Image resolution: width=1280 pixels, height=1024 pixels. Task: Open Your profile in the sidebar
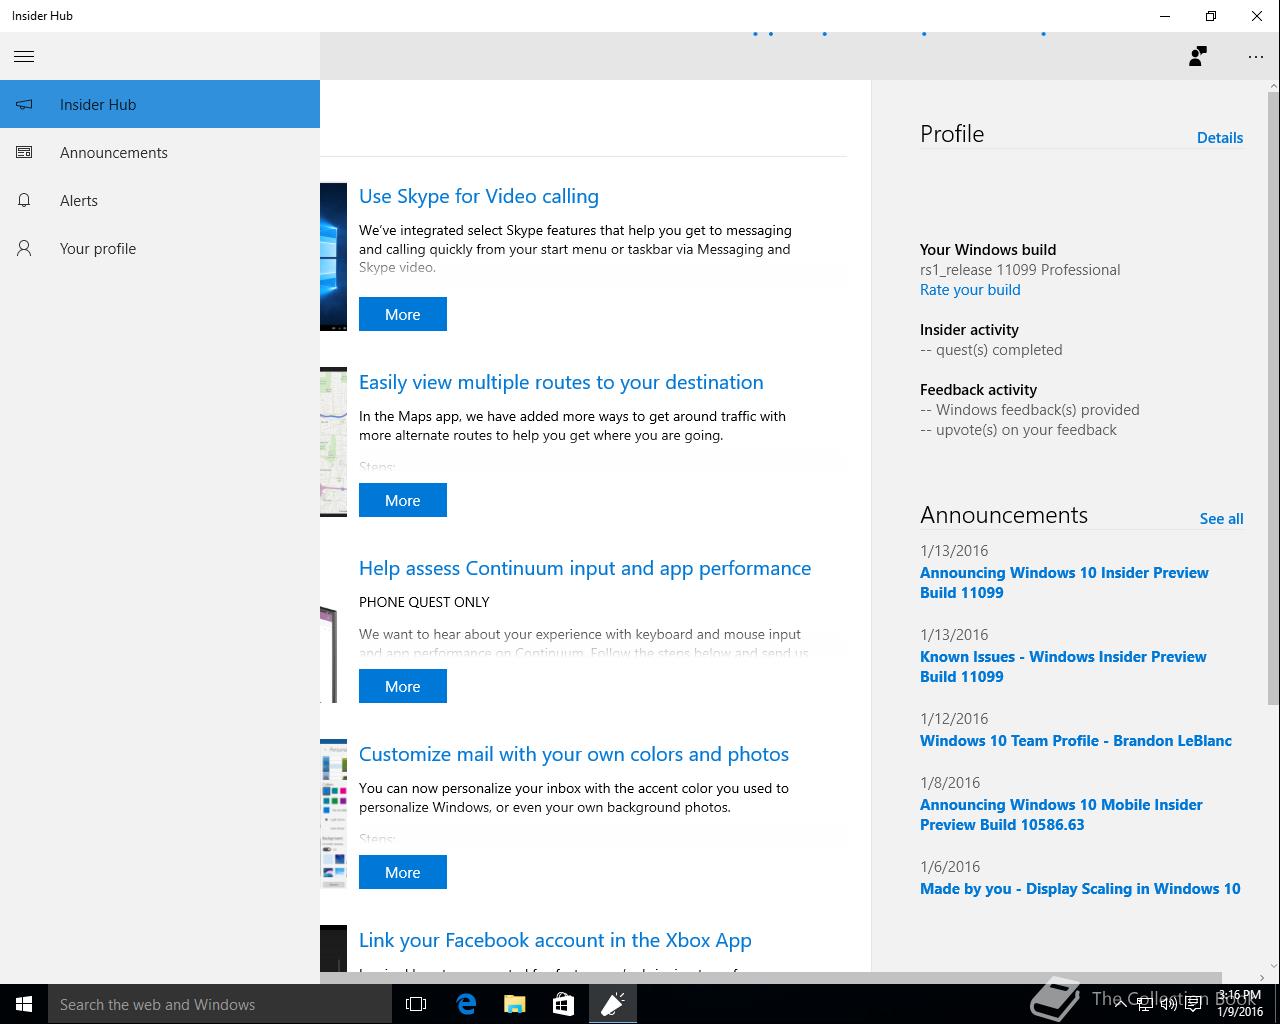pyautogui.click(x=160, y=248)
